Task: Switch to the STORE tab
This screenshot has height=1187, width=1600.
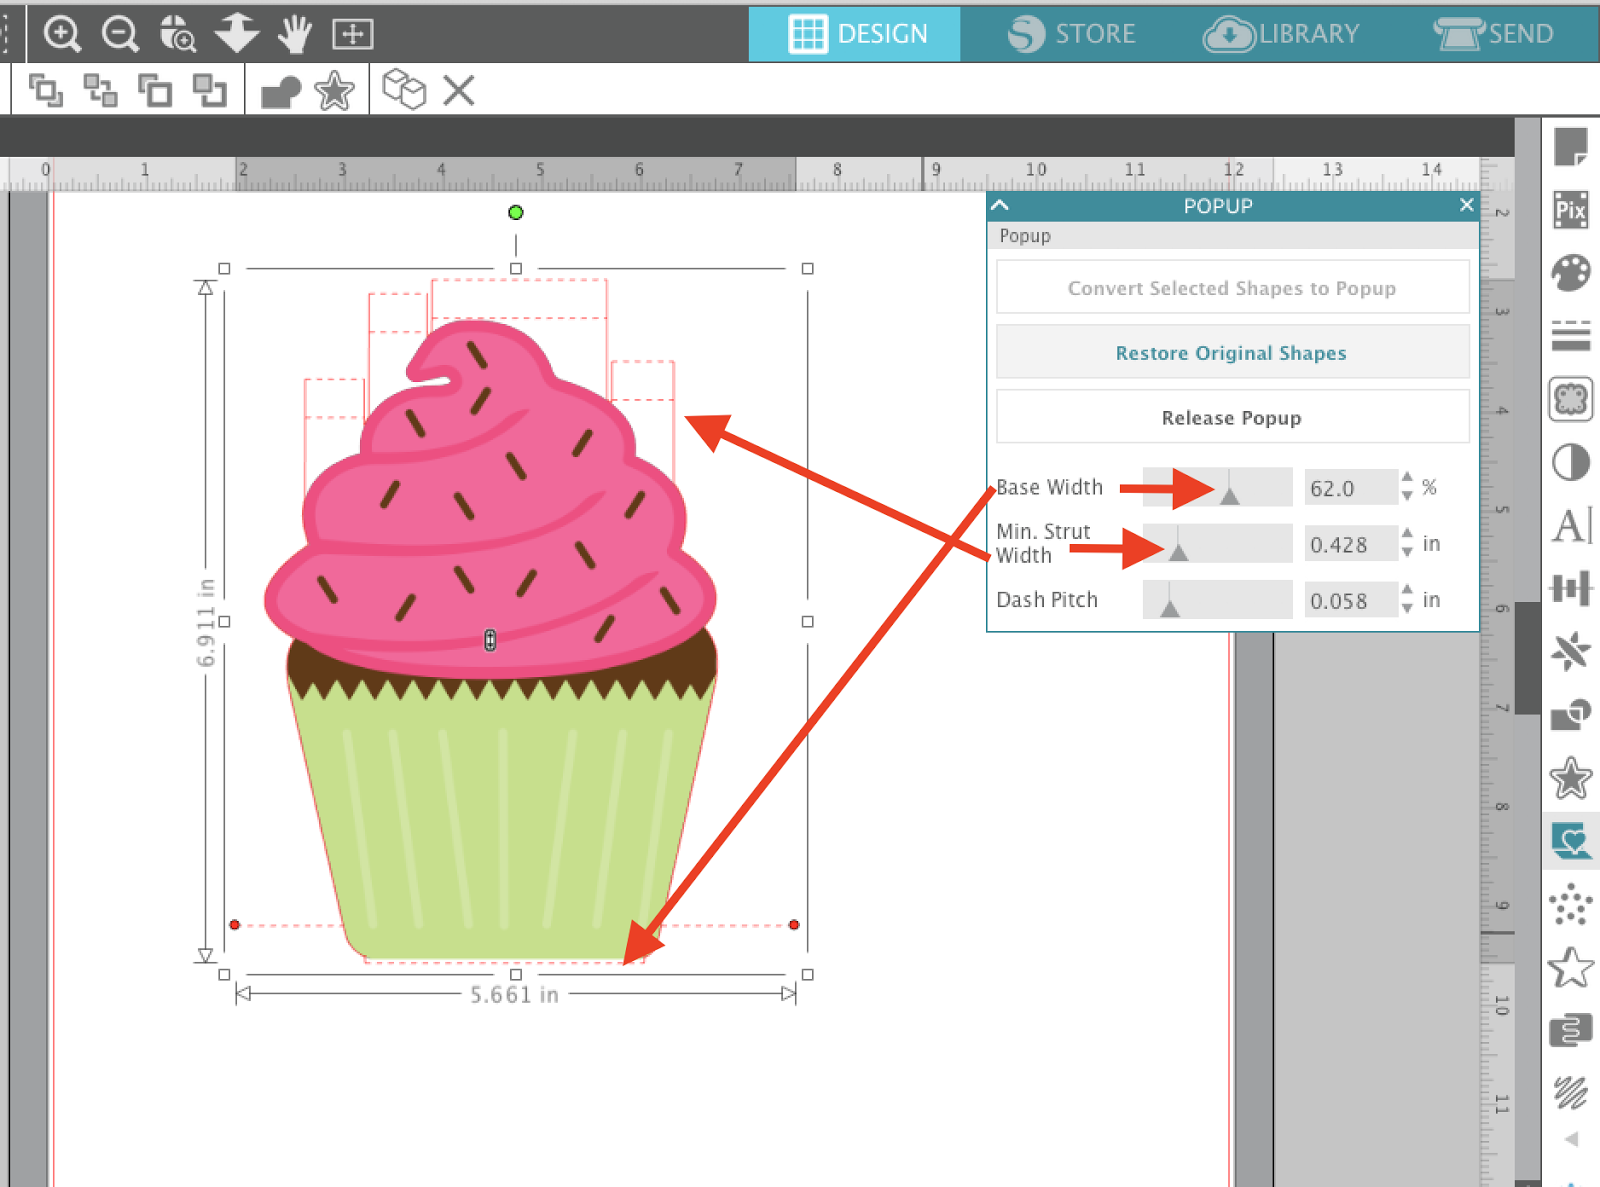Action: [1070, 34]
